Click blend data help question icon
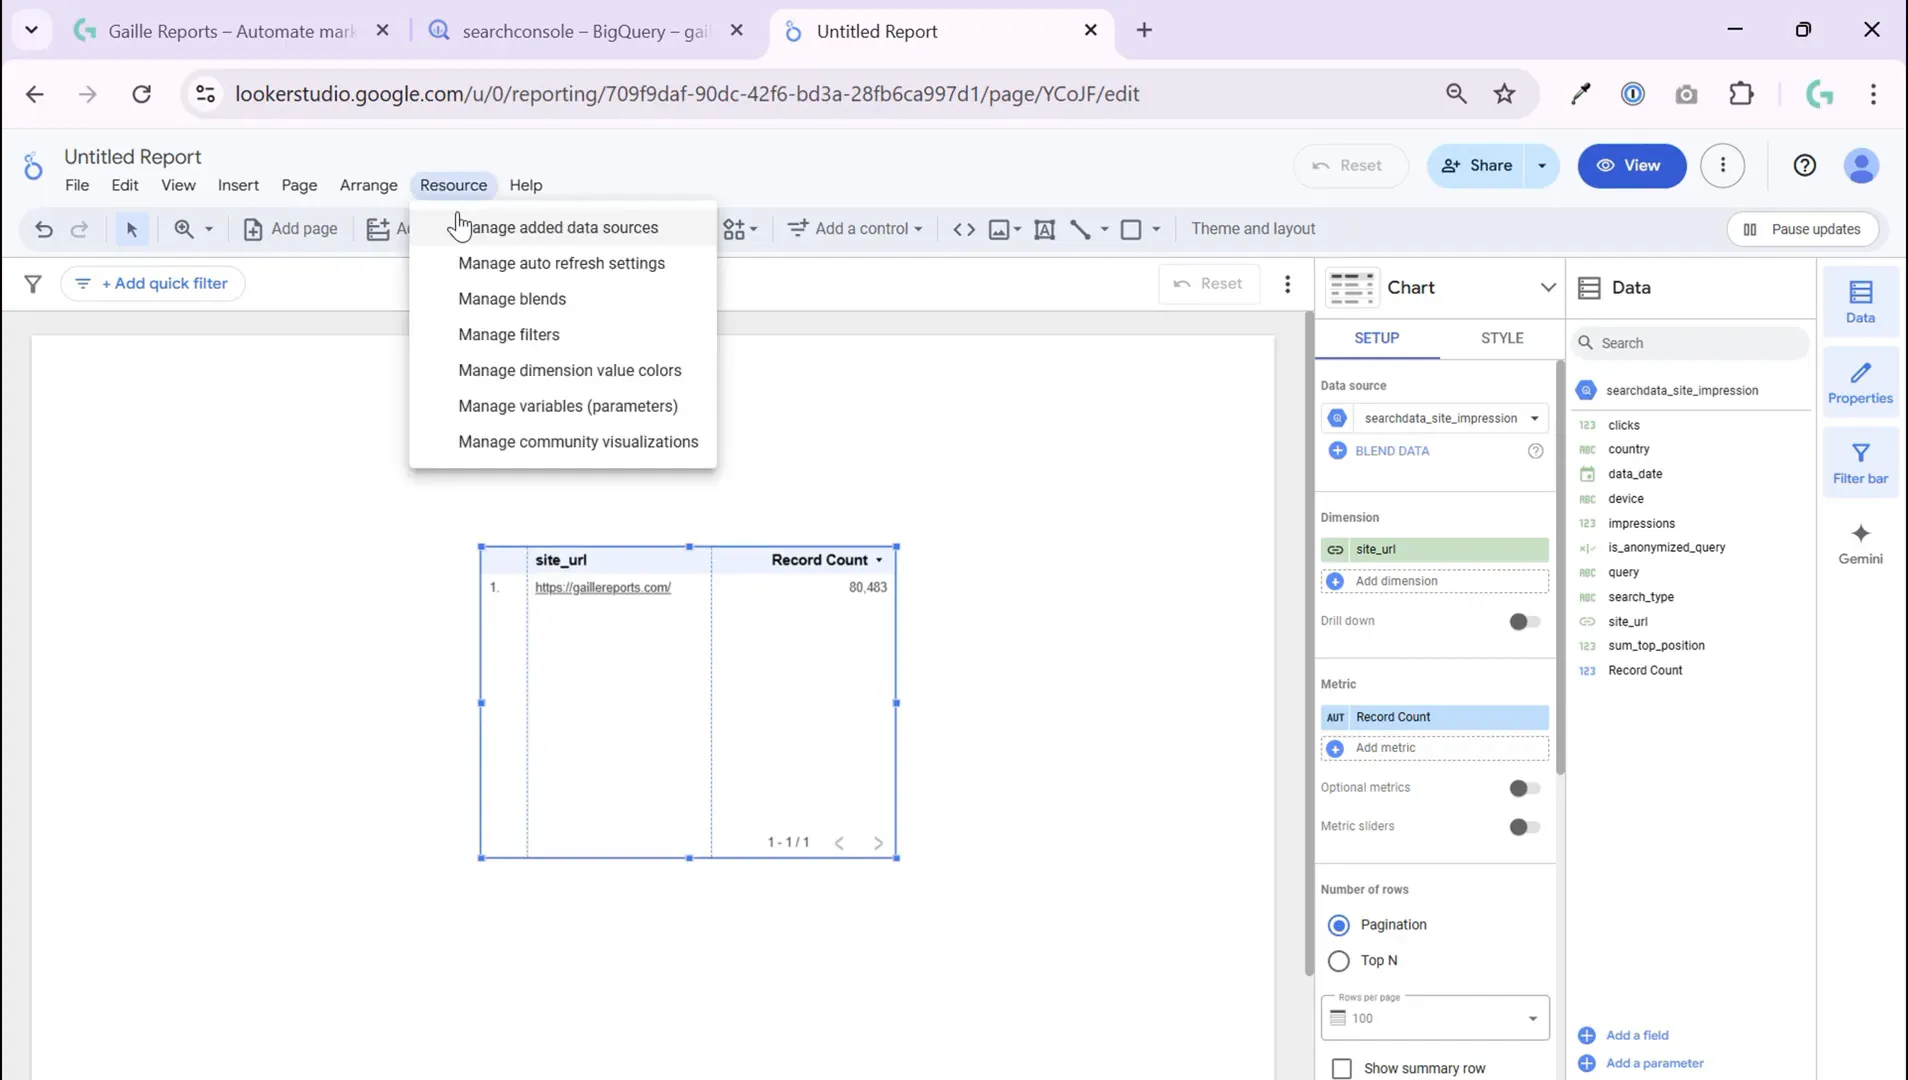Image resolution: width=1908 pixels, height=1080 pixels. [1535, 451]
